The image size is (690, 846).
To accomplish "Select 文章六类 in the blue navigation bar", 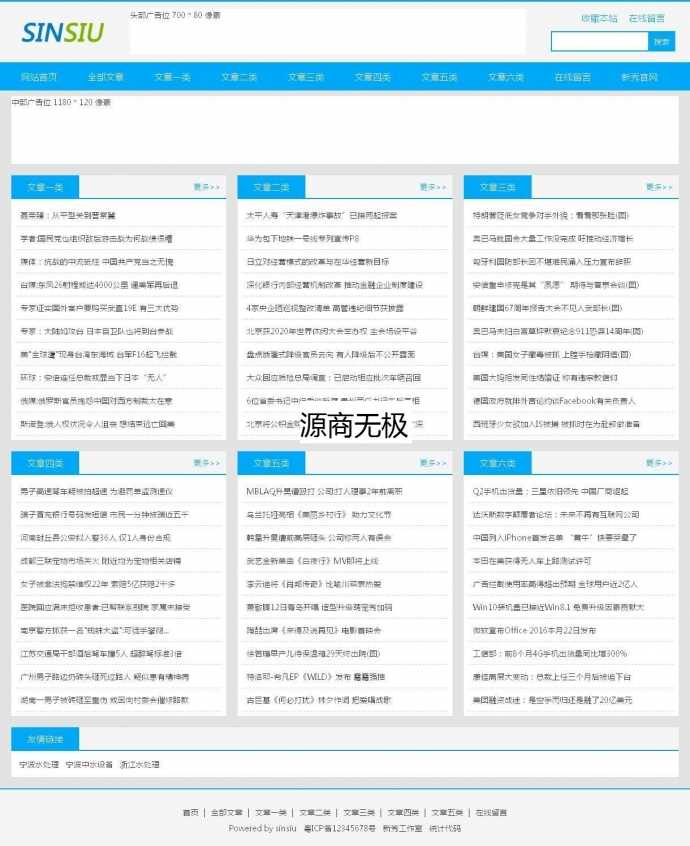I will [506, 77].
